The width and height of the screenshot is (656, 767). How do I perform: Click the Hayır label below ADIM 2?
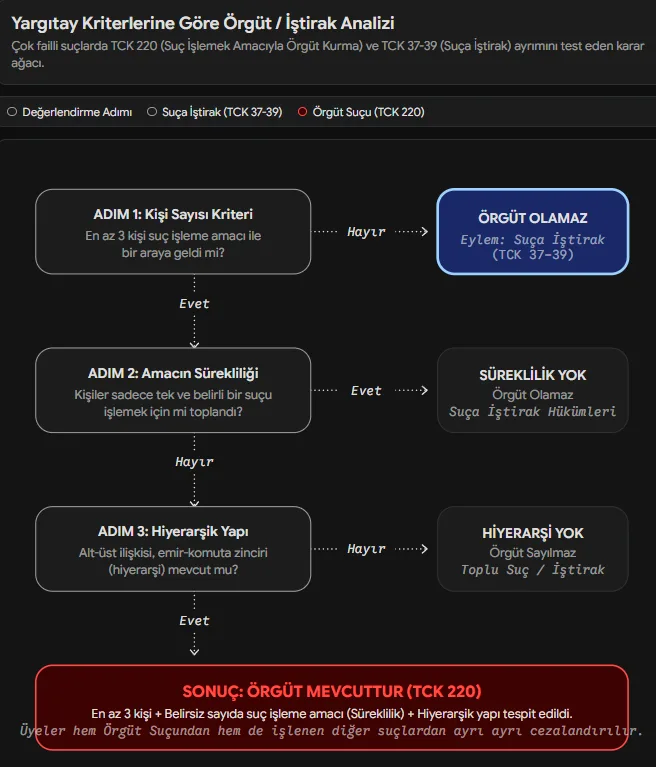[x=194, y=462]
